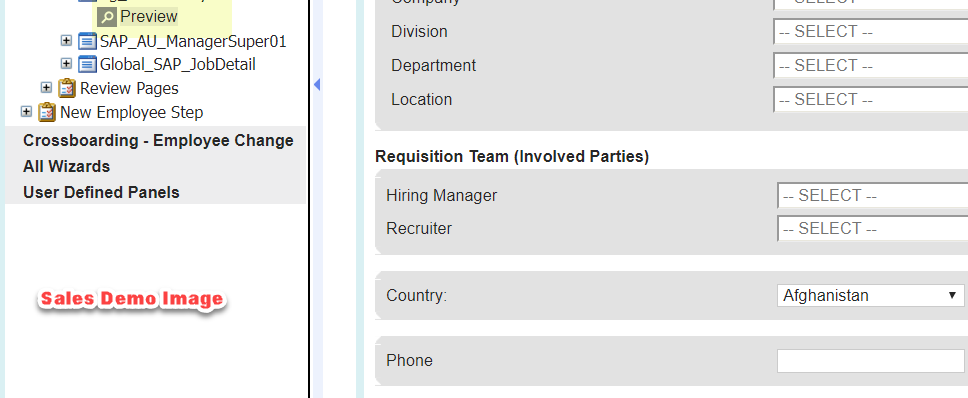
Task: Open the User Defined Panels section
Action: point(101,193)
